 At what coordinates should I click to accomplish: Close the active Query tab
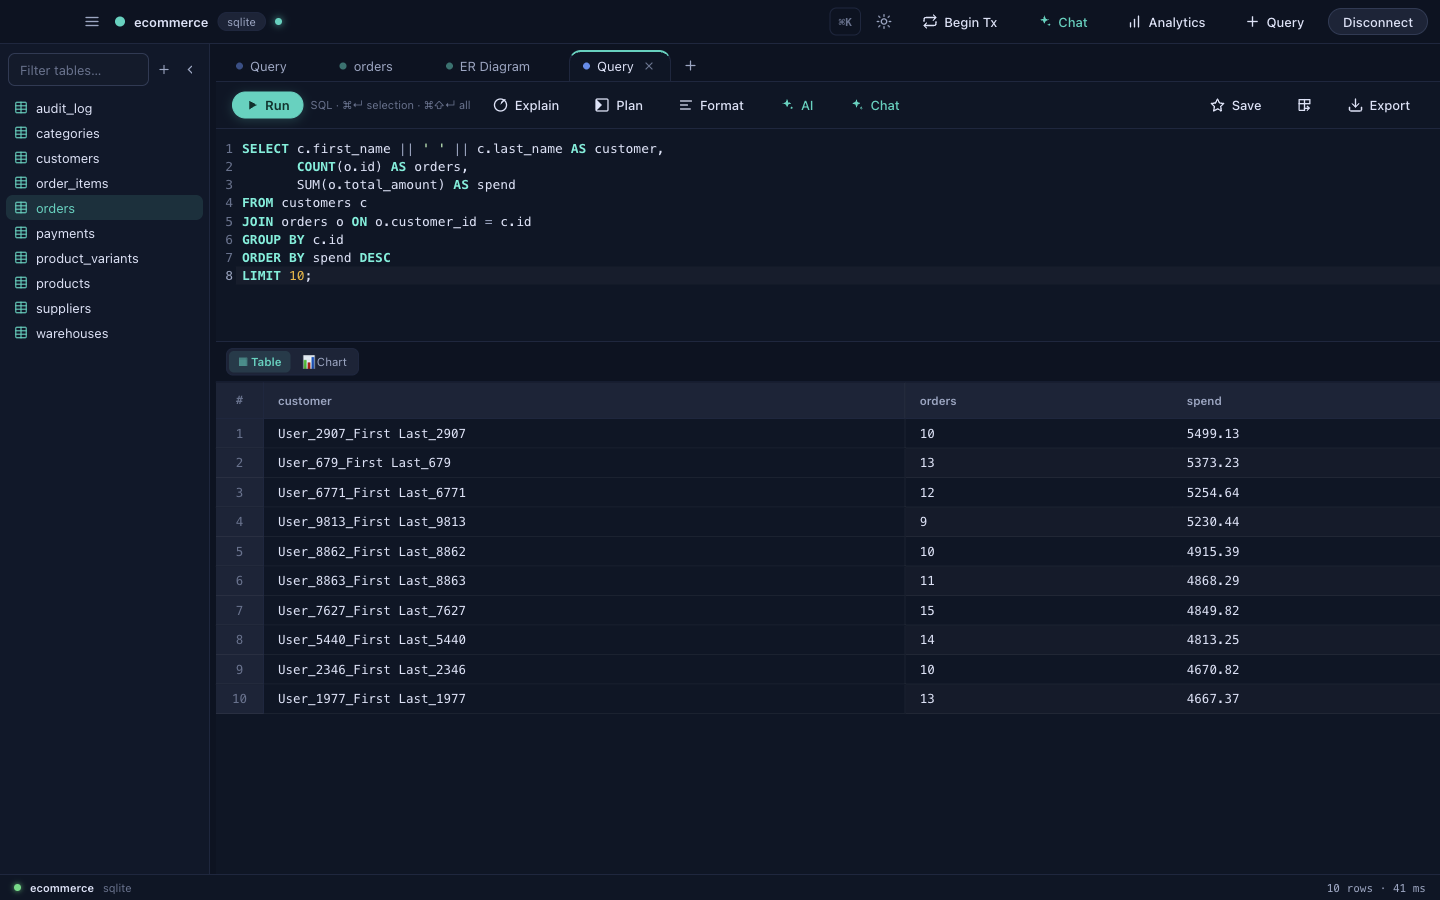point(649,66)
